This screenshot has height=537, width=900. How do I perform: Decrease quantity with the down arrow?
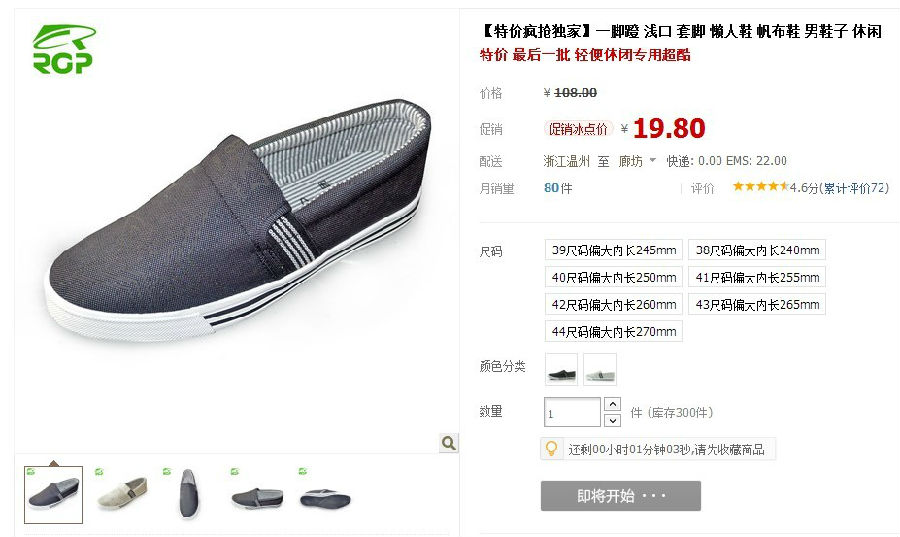tap(612, 420)
